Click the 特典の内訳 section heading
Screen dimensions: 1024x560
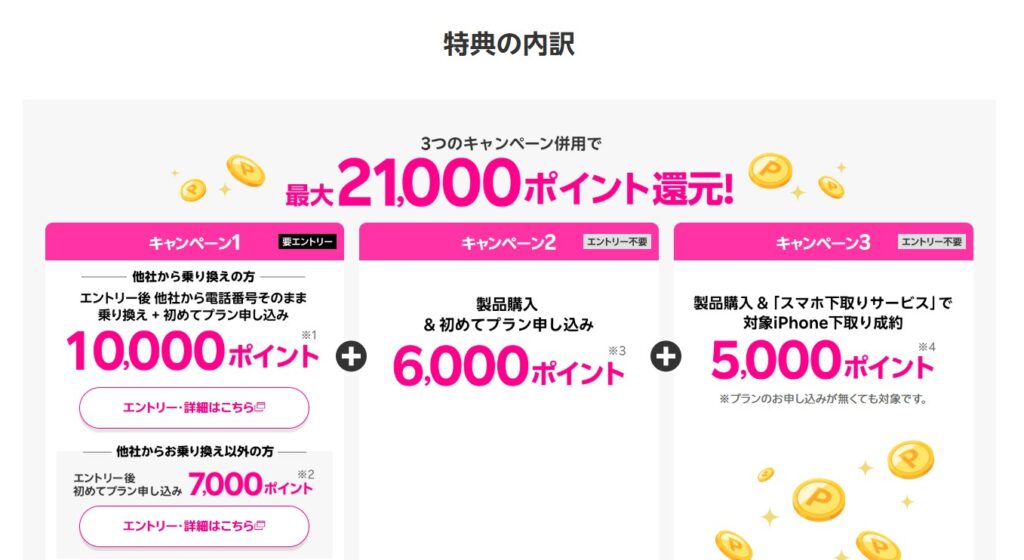coord(509,44)
